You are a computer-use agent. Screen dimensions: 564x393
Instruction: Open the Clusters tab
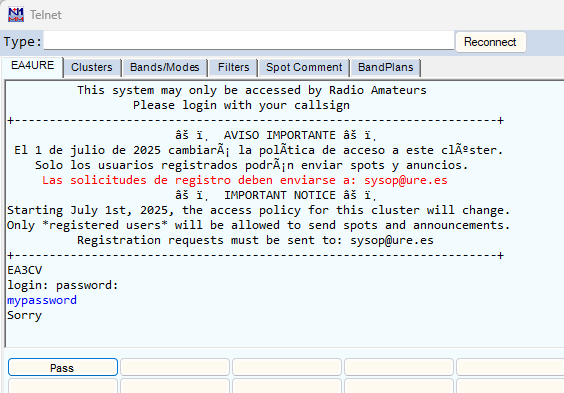(x=92, y=67)
